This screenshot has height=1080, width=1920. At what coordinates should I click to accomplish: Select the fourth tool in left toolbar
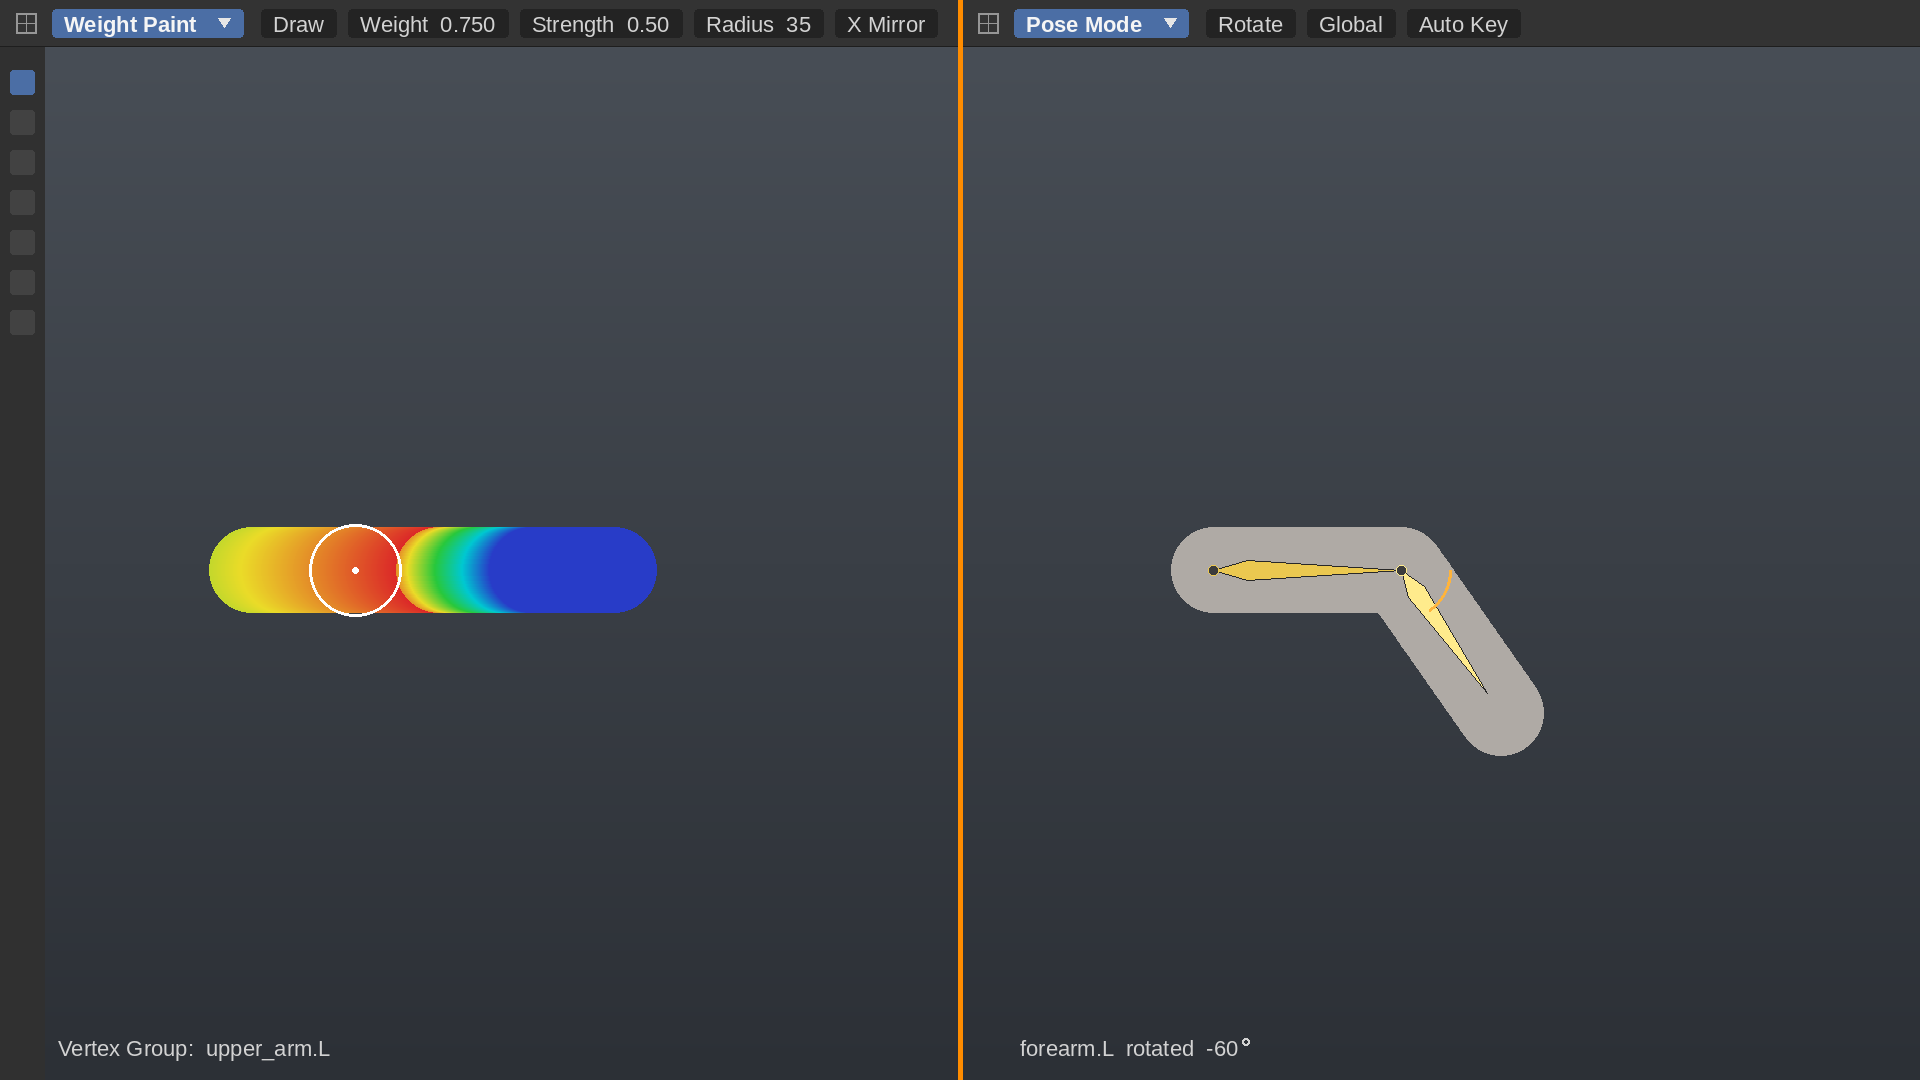click(x=22, y=203)
